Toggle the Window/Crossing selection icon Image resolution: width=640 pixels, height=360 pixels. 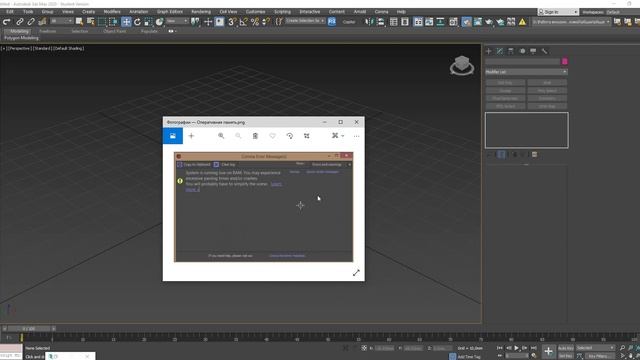point(113,22)
